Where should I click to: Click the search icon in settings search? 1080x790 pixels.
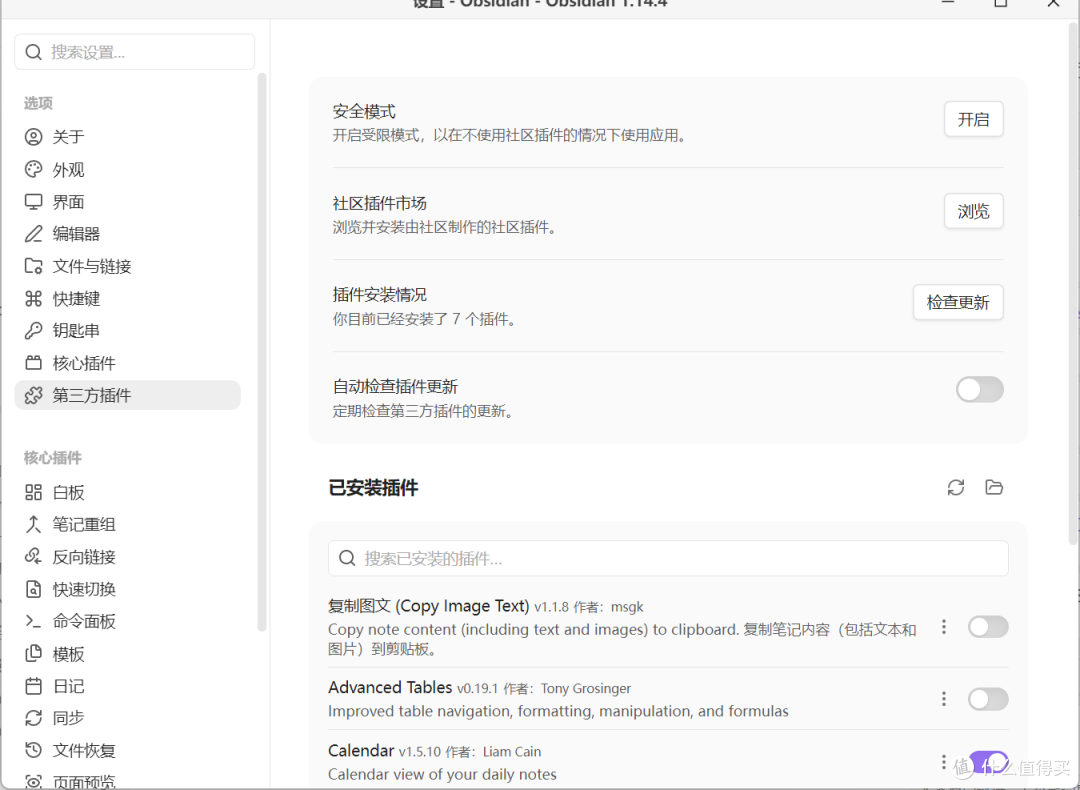coord(33,52)
